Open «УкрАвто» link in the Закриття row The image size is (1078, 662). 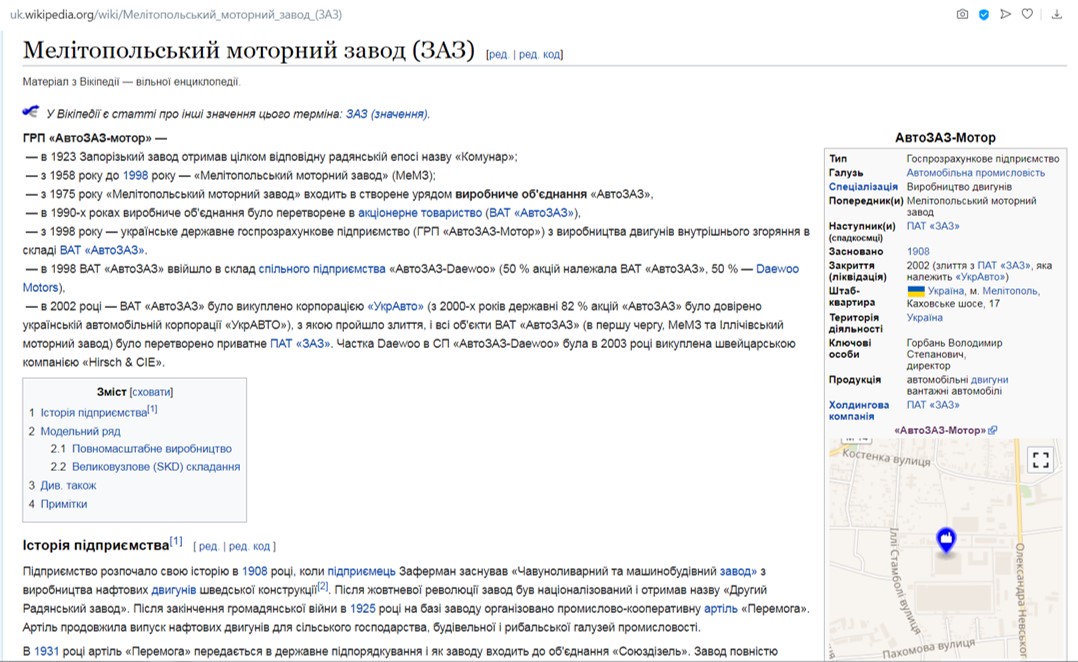tap(980, 277)
